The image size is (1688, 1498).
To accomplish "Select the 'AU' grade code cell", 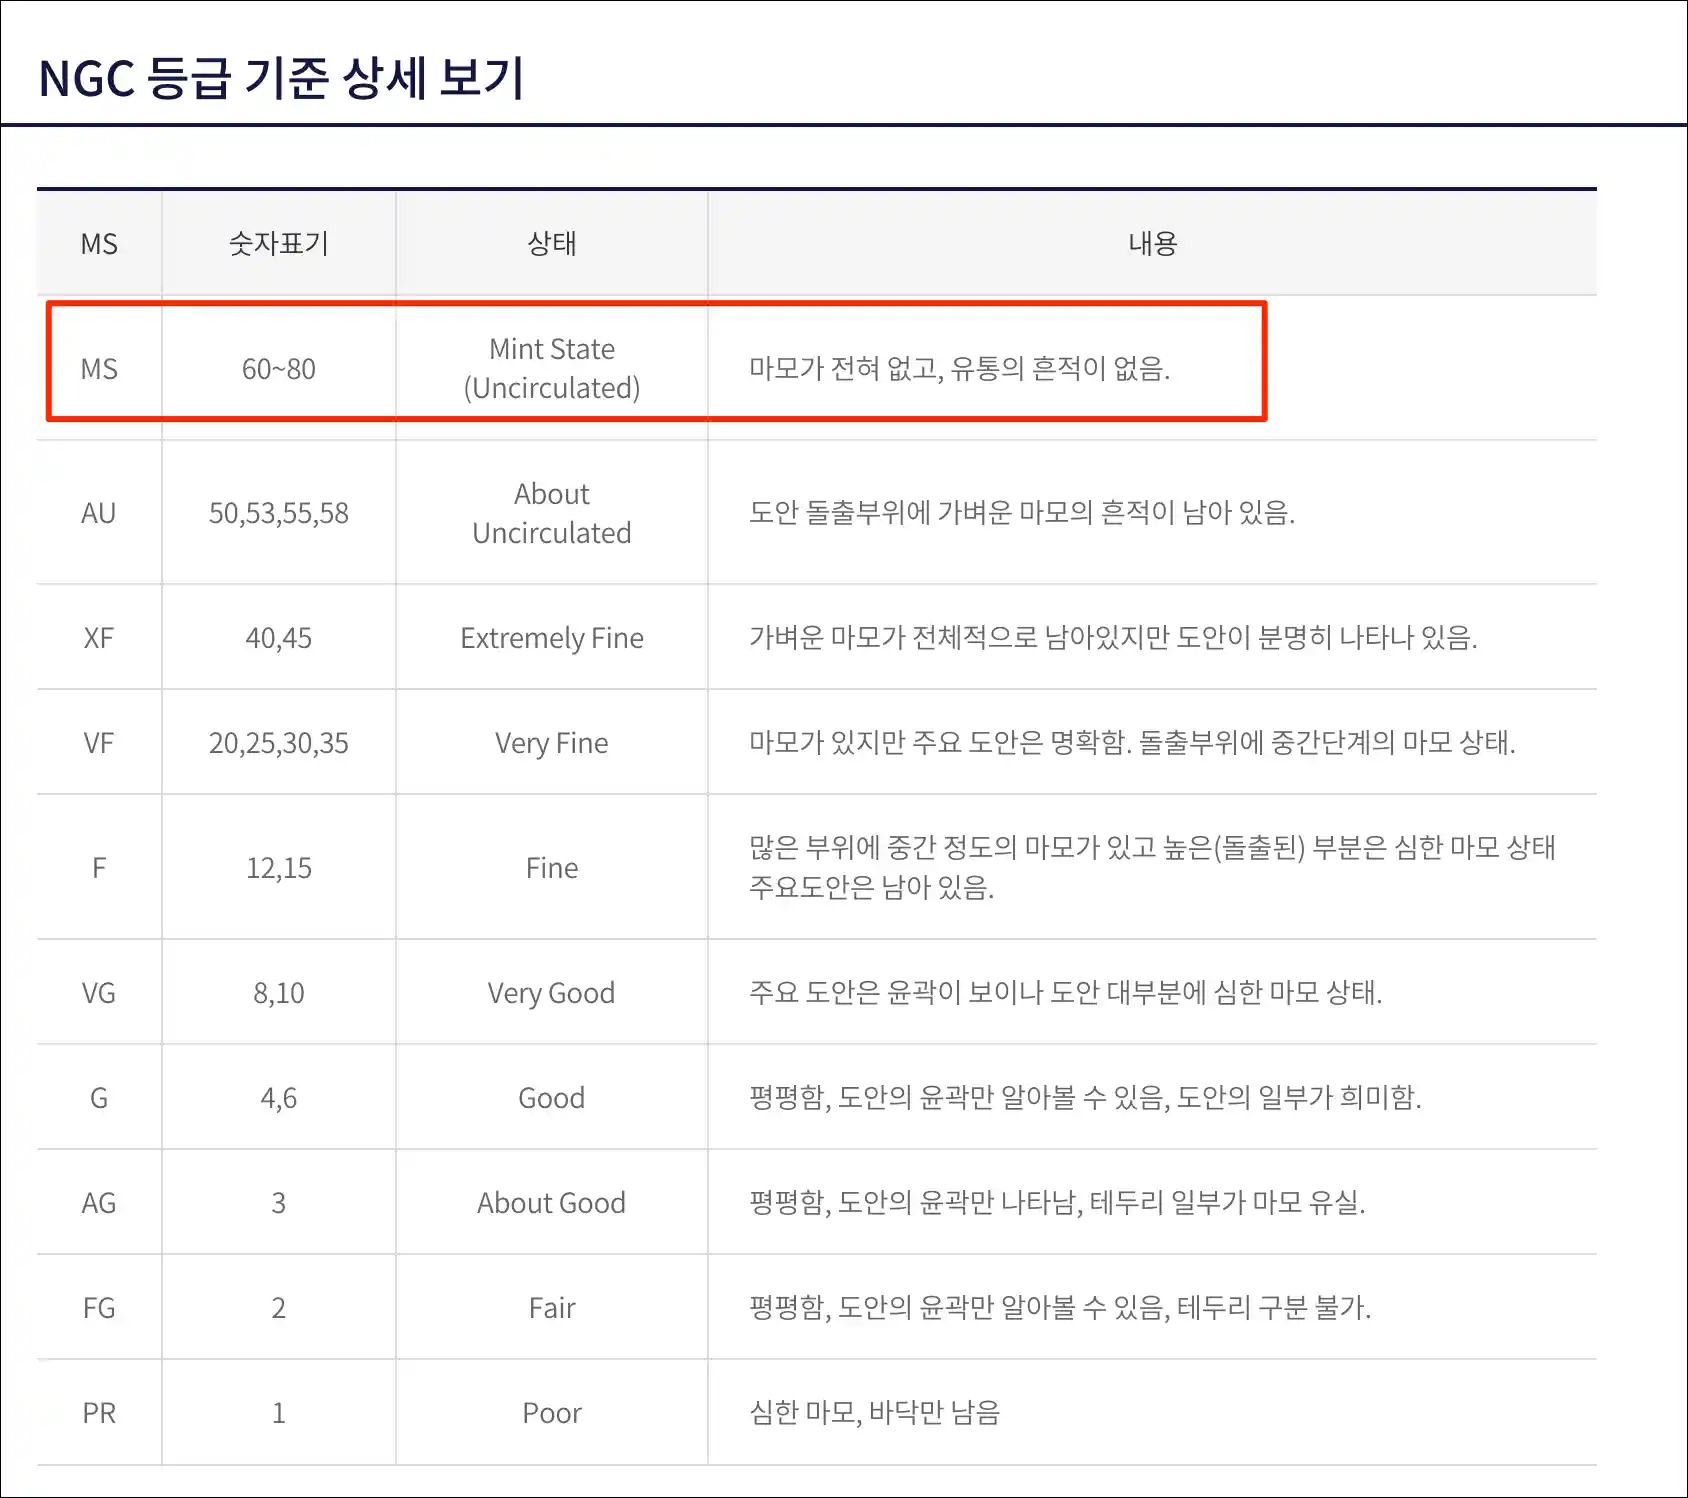I will click(99, 513).
